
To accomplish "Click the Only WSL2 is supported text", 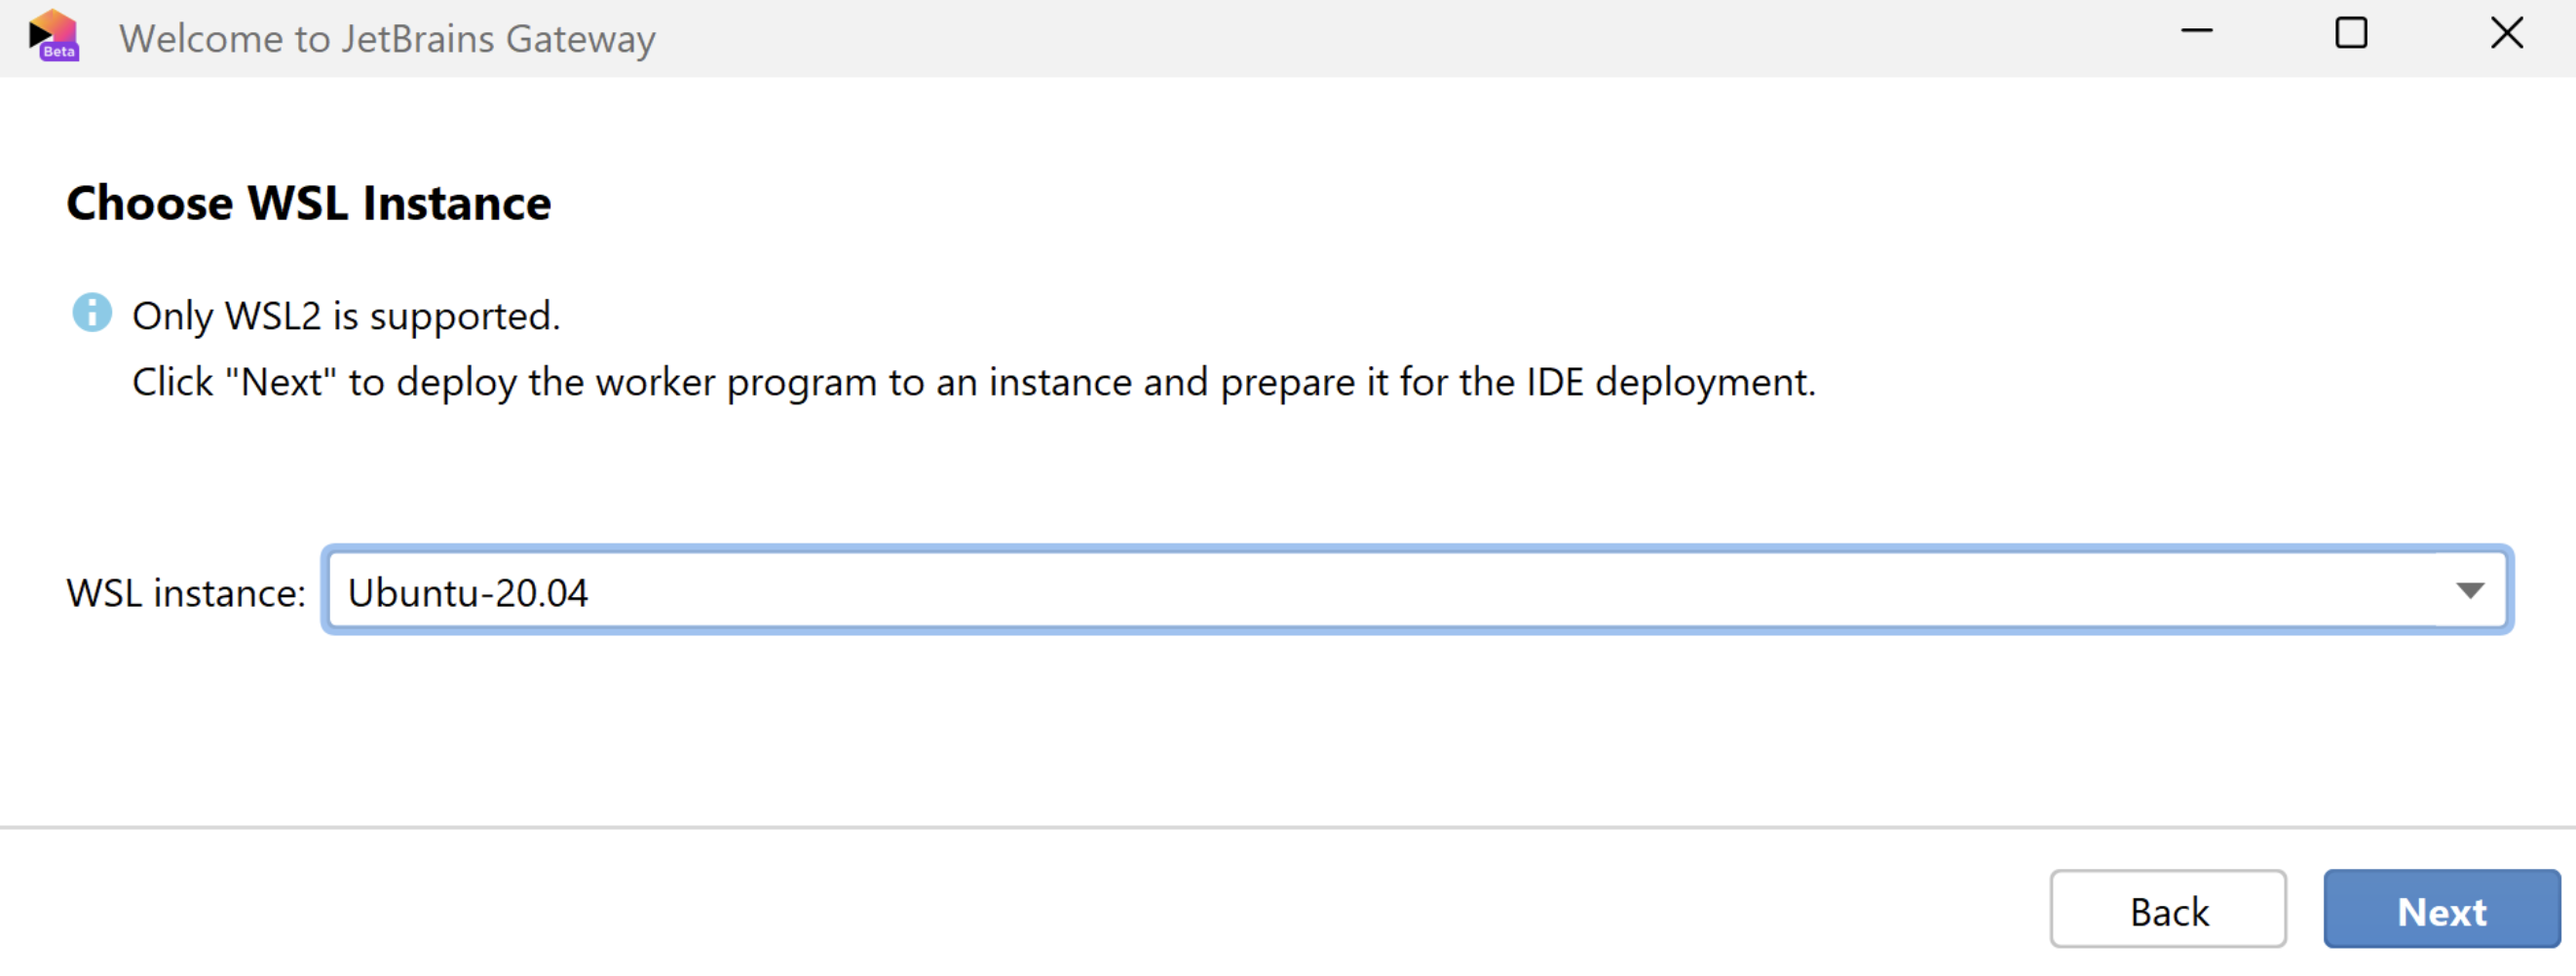I will click(x=346, y=315).
